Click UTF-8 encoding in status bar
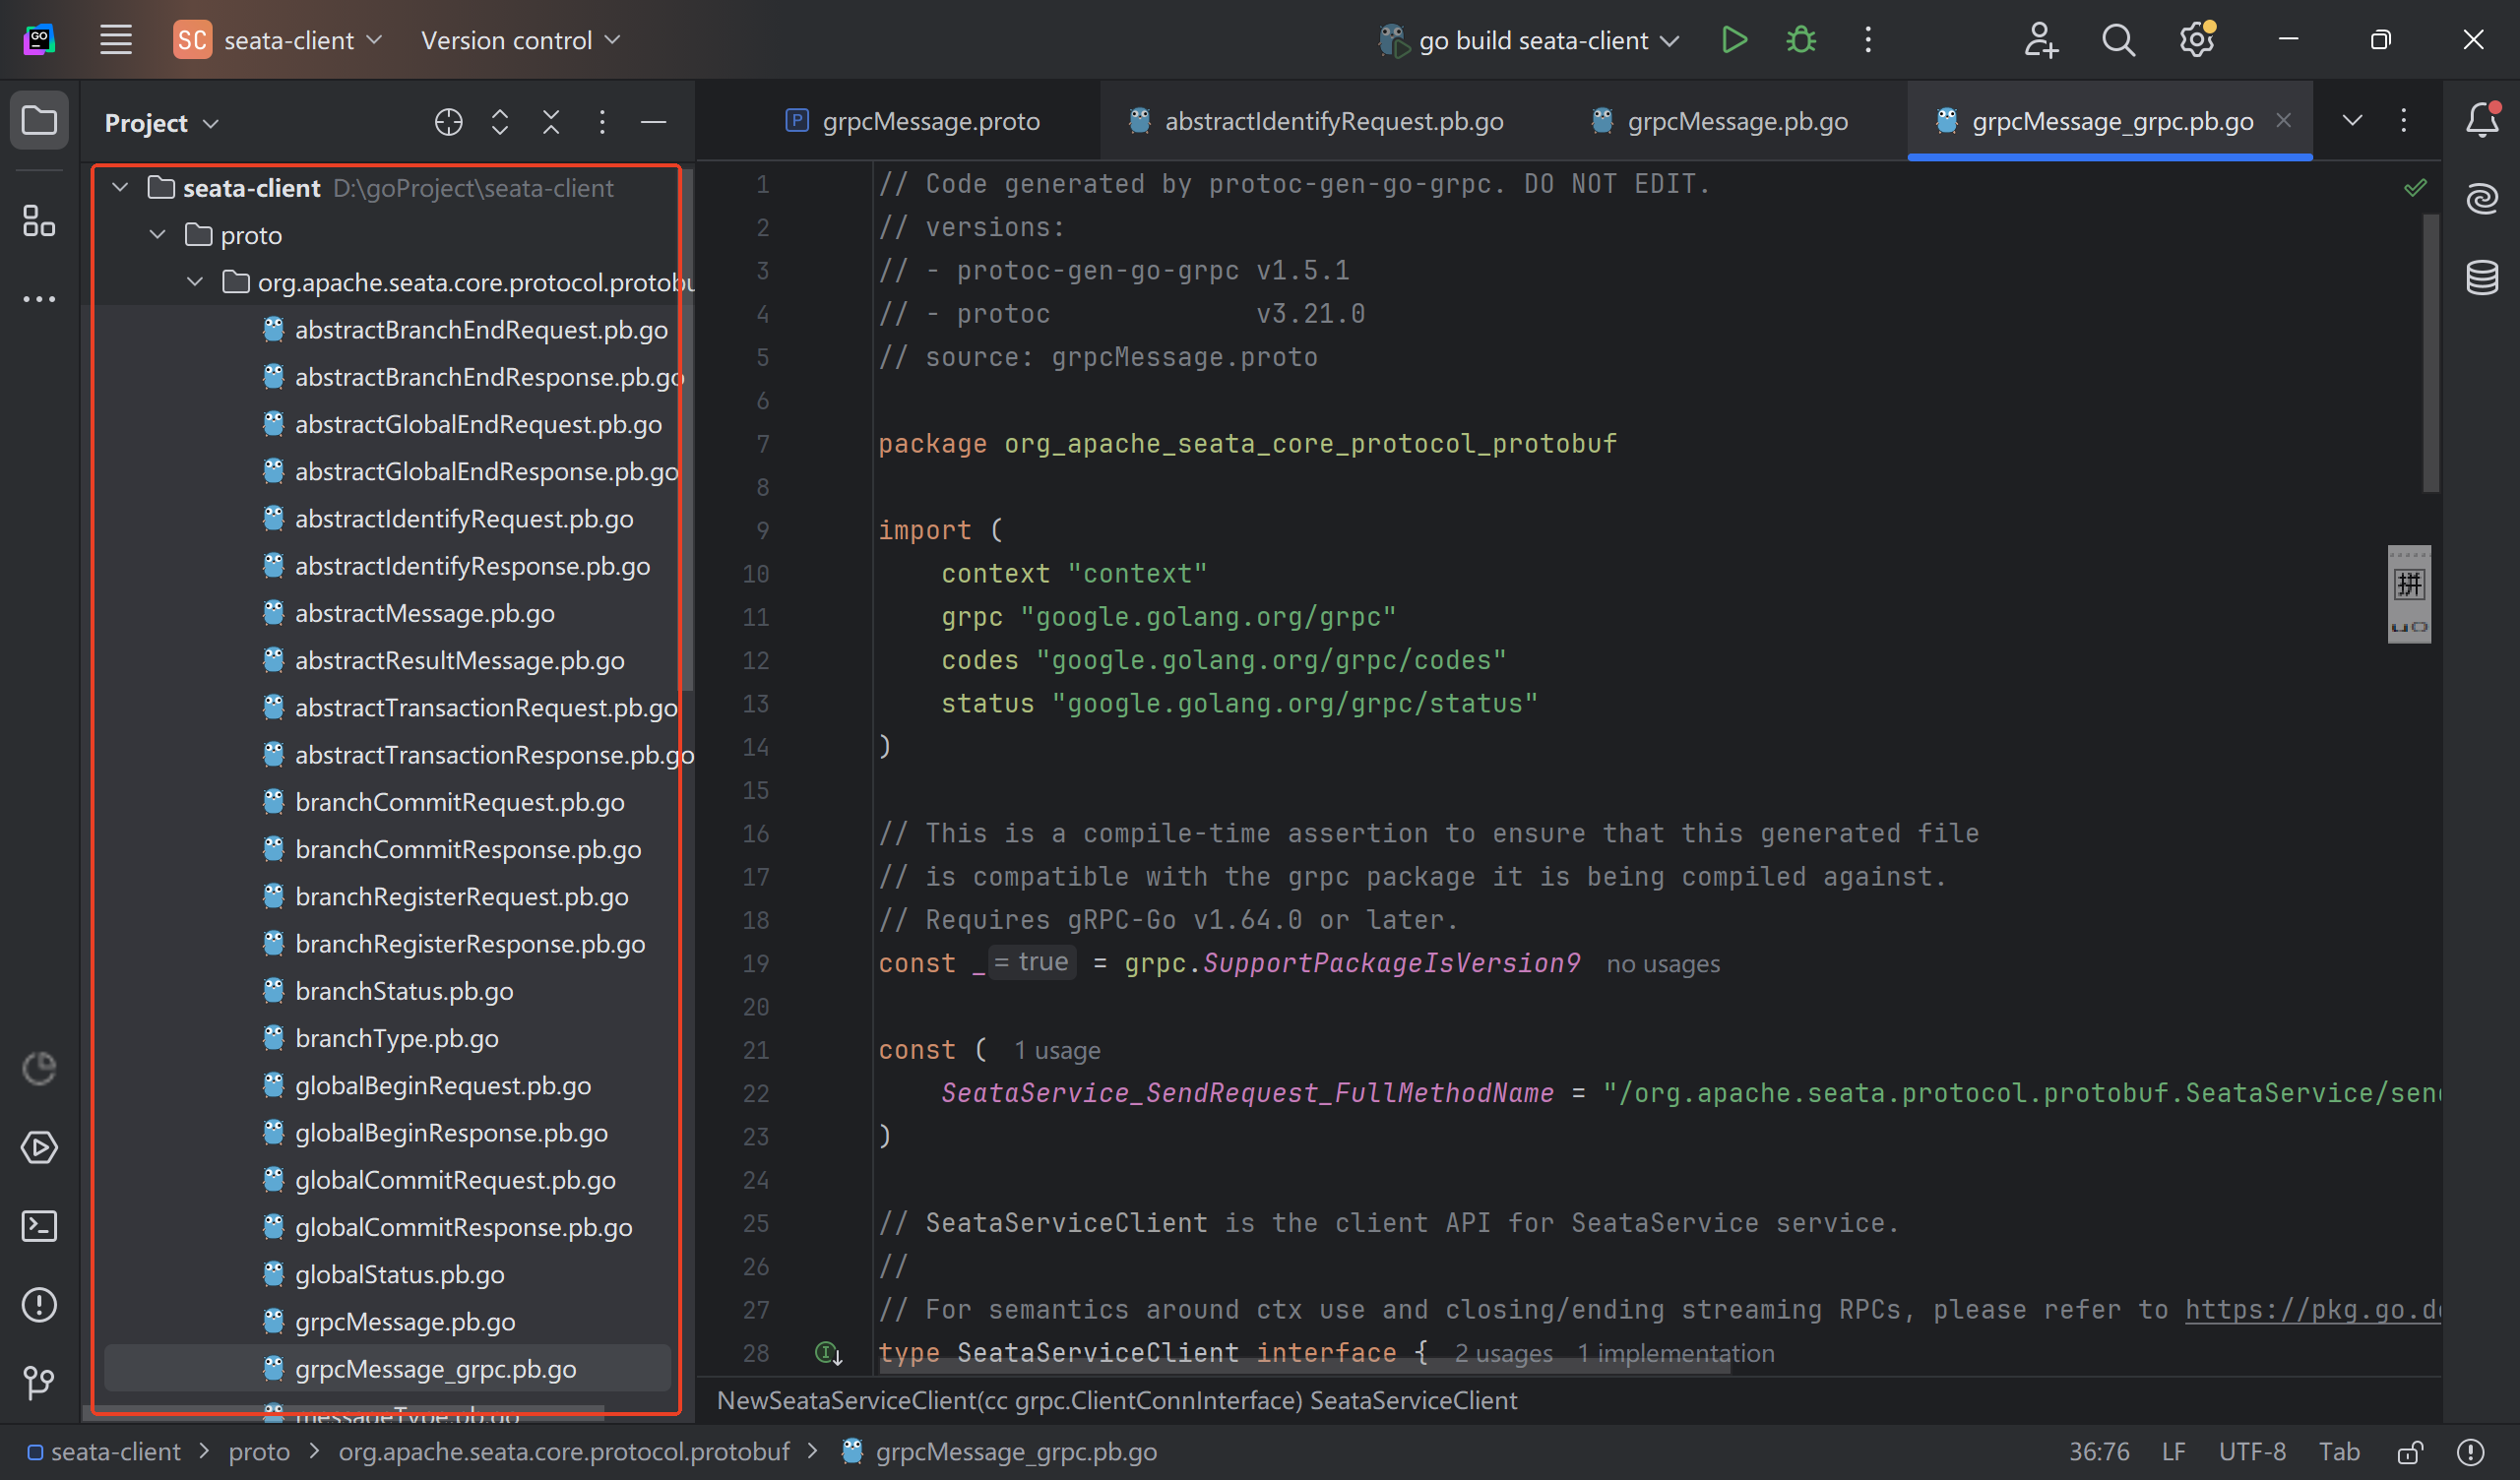2520x1480 pixels. tap(2251, 1452)
